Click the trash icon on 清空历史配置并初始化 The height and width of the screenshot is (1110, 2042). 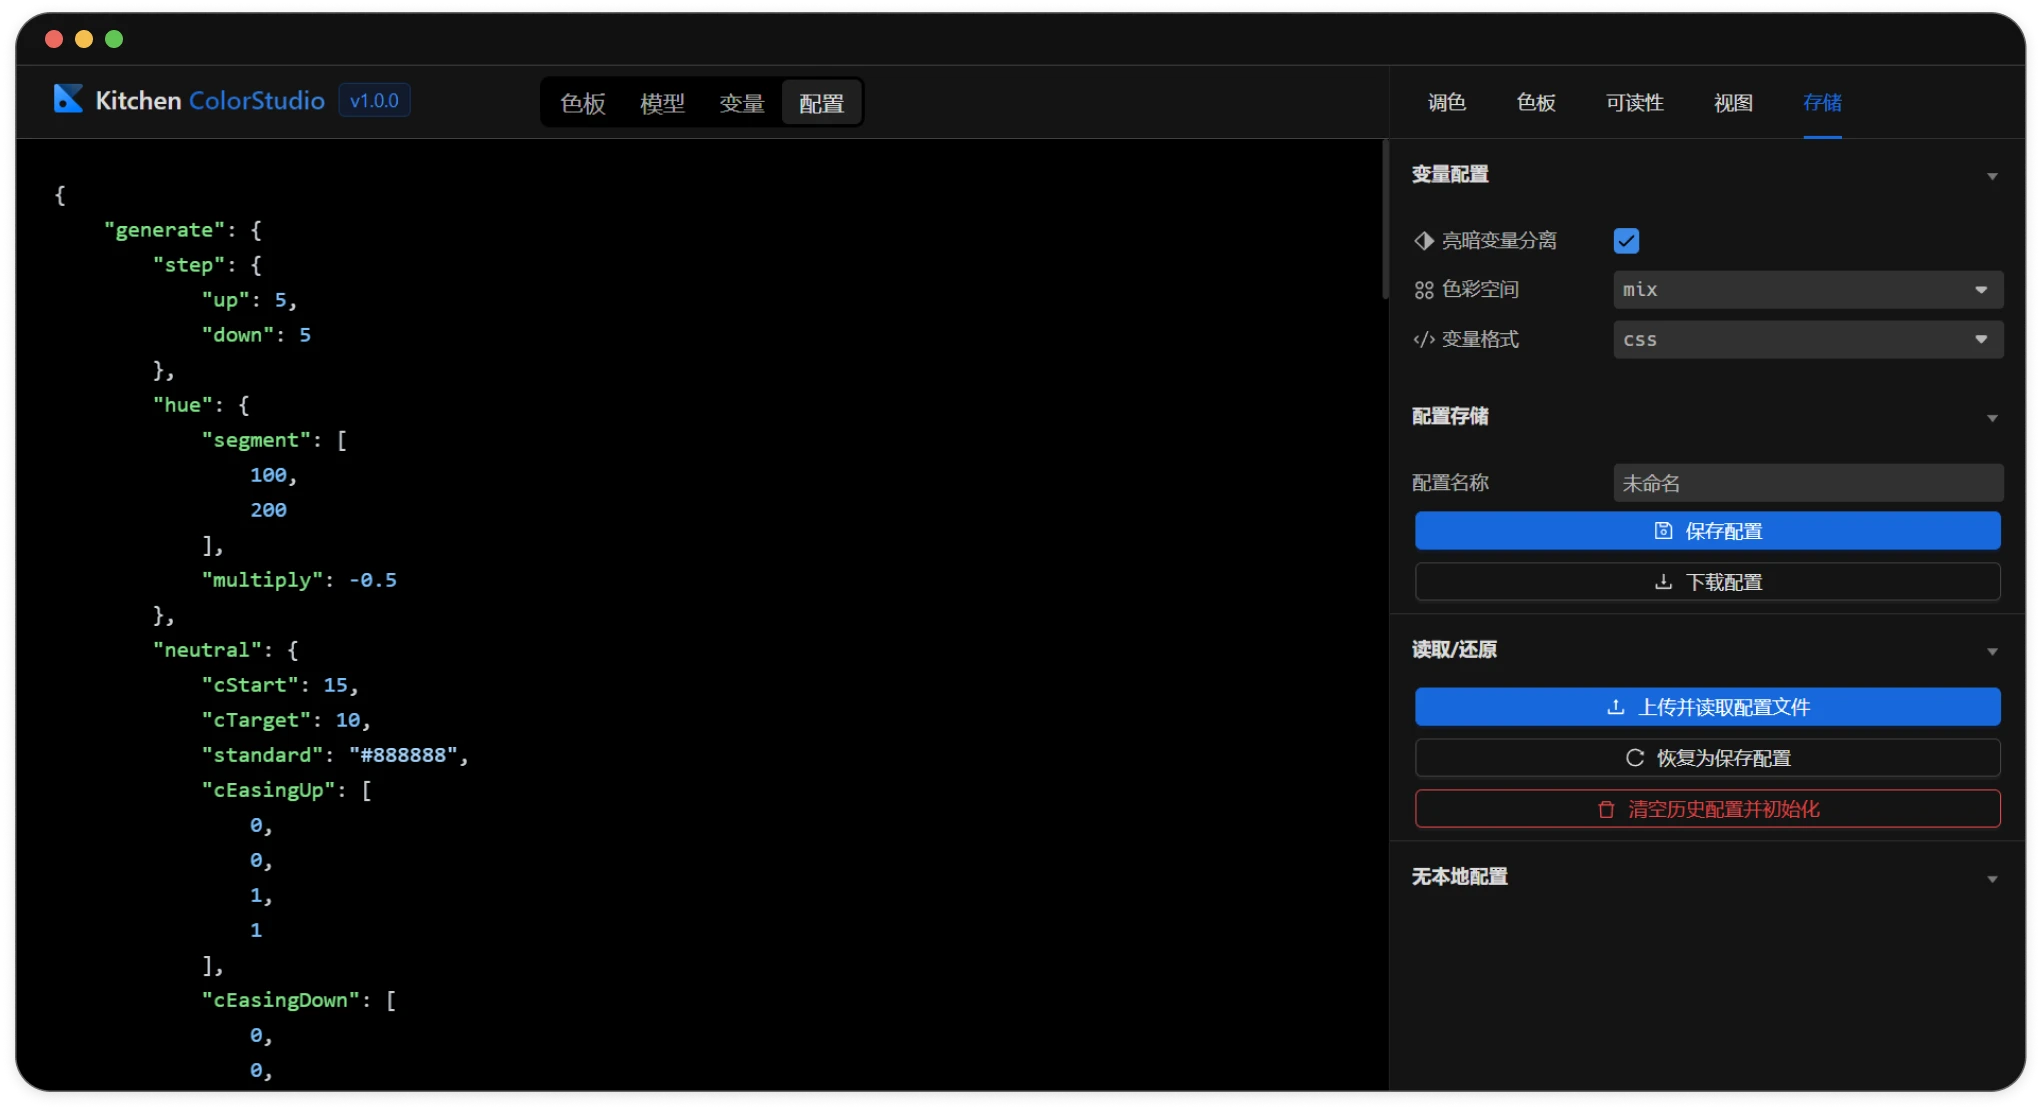[x=1606, y=809]
